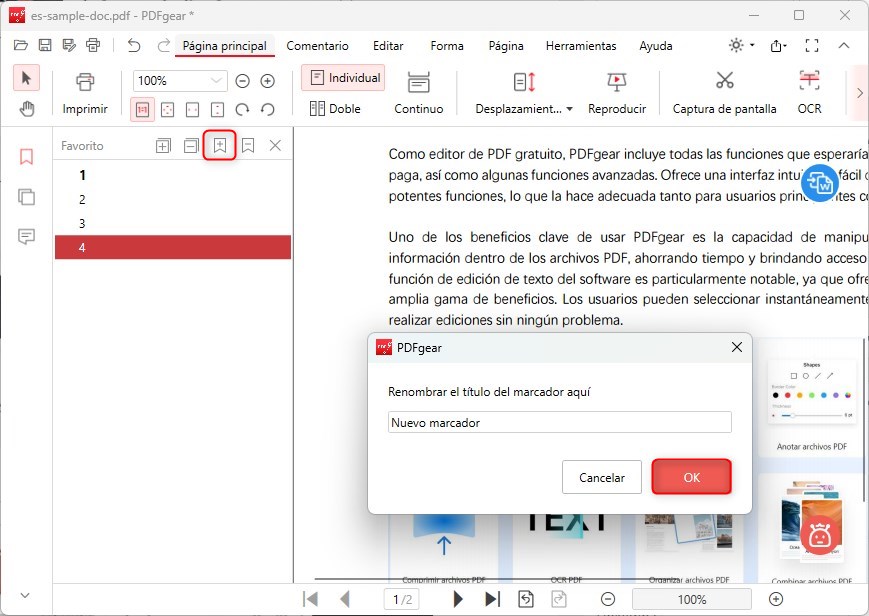Open the Editar tab

click(388, 46)
